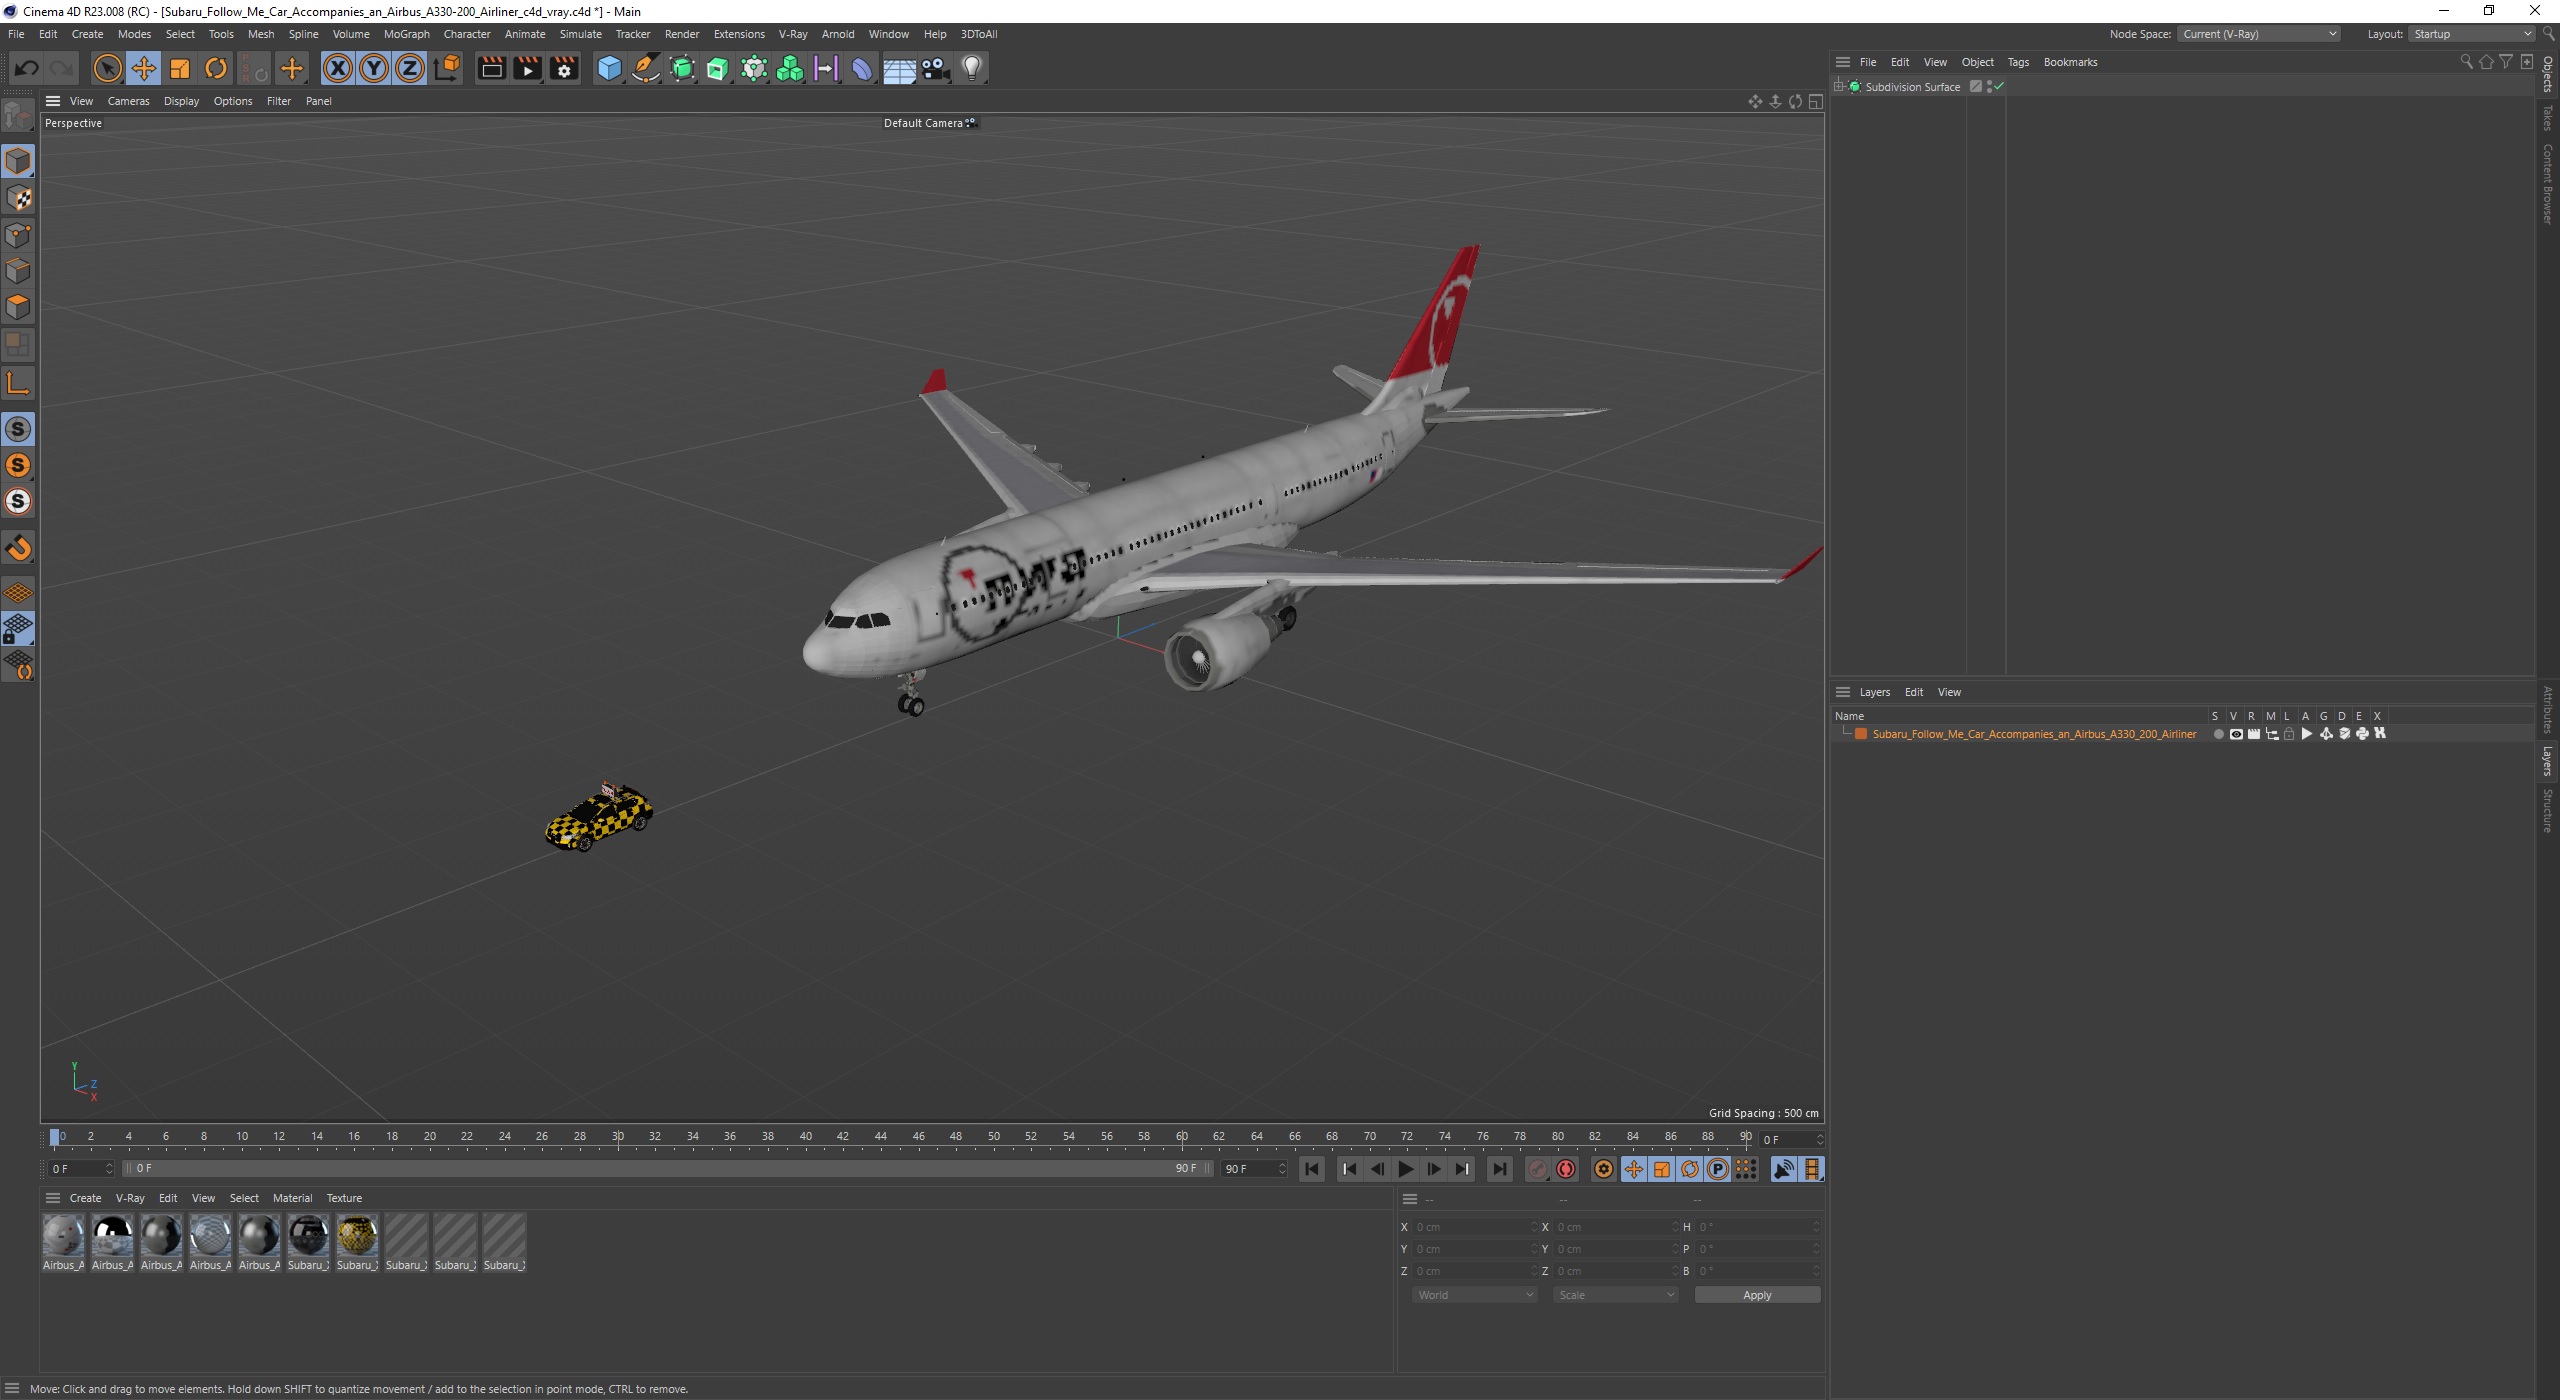Go to start of animation
This screenshot has width=2560, height=1400.
pyautogui.click(x=1312, y=1169)
